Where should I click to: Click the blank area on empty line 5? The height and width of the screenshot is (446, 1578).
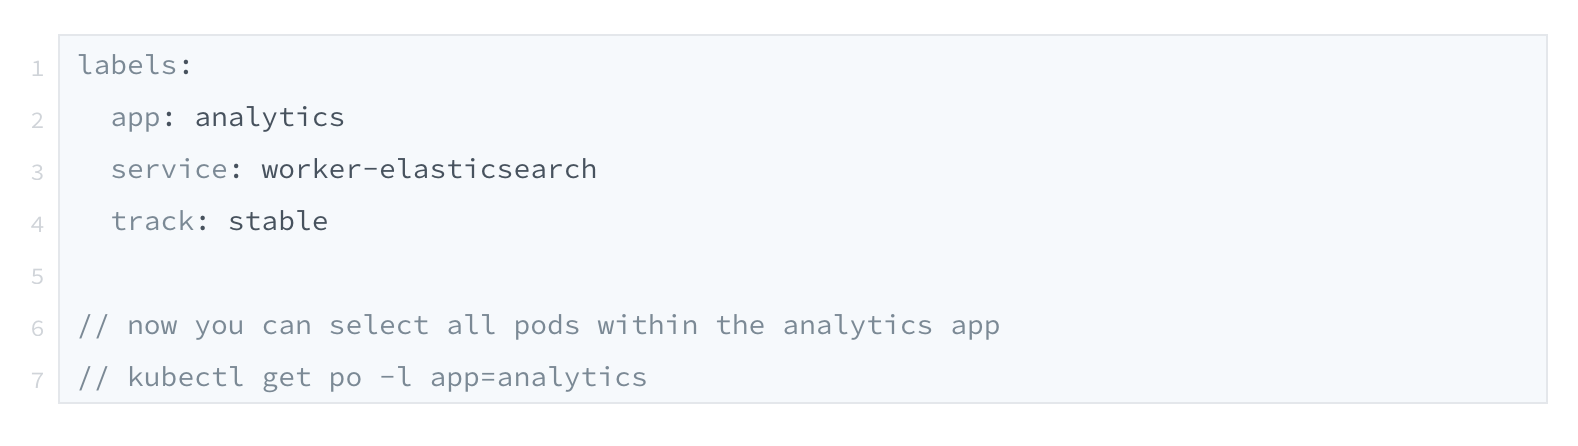tap(802, 273)
